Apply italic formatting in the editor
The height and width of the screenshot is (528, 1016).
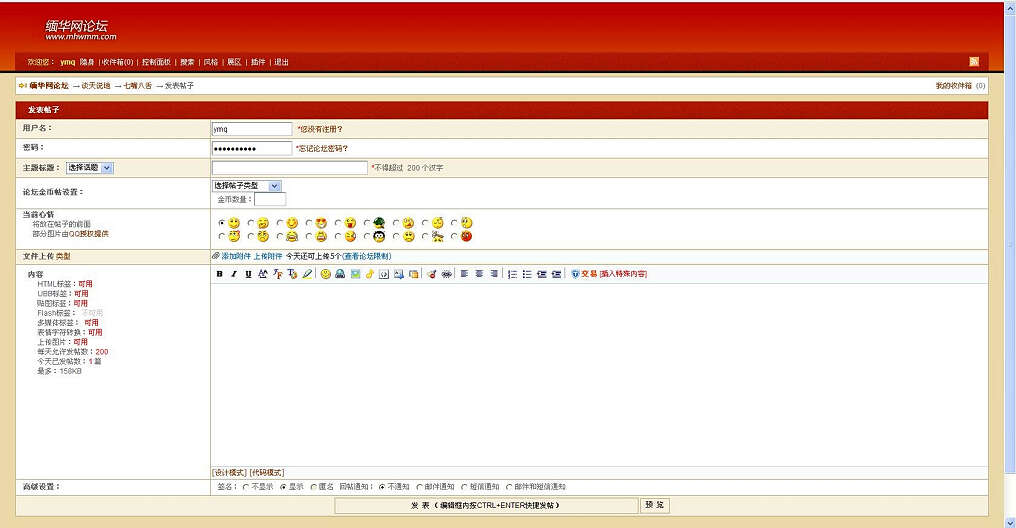coord(234,274)
